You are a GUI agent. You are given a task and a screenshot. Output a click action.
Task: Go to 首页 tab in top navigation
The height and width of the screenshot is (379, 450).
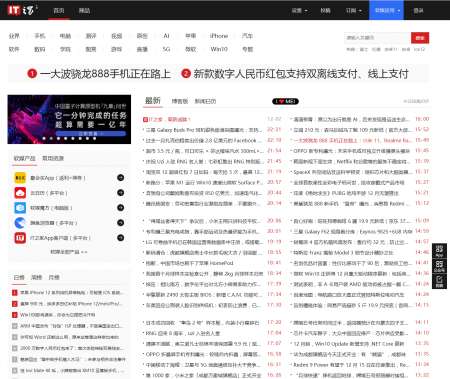pyautogui.click(x=59, y=10)
